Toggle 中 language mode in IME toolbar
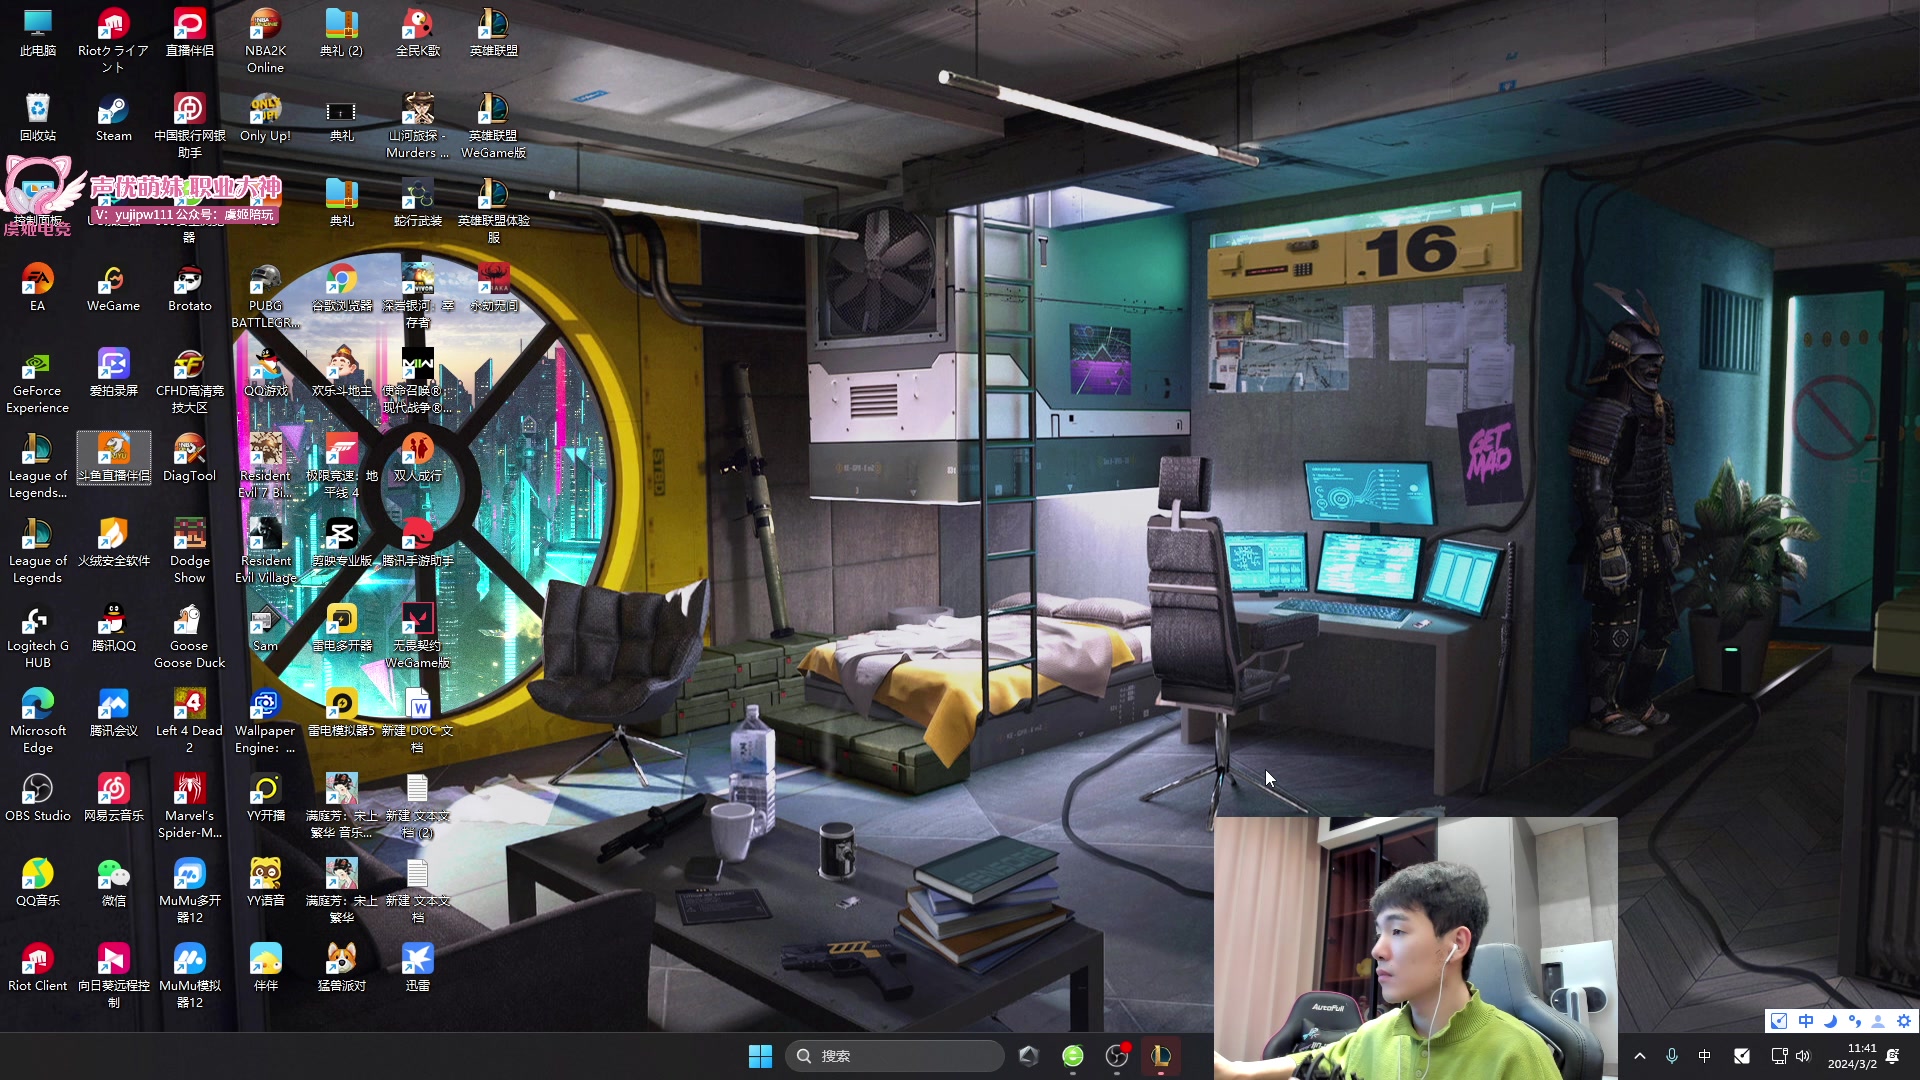This screenshot has width=1920, height=1080. pyautogui.click(x=1805, y=1021)
